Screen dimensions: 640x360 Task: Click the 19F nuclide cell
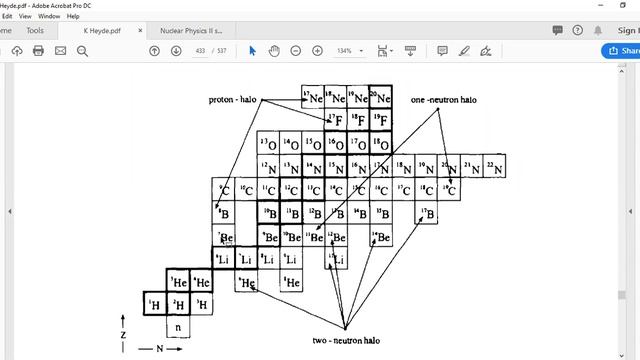(x=380, y=120)
